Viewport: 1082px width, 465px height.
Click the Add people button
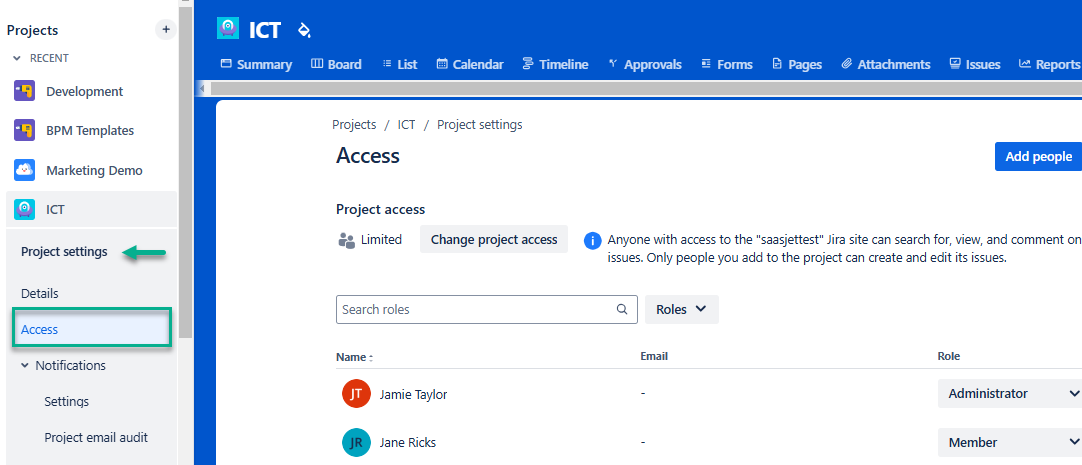pos(1038,157)
